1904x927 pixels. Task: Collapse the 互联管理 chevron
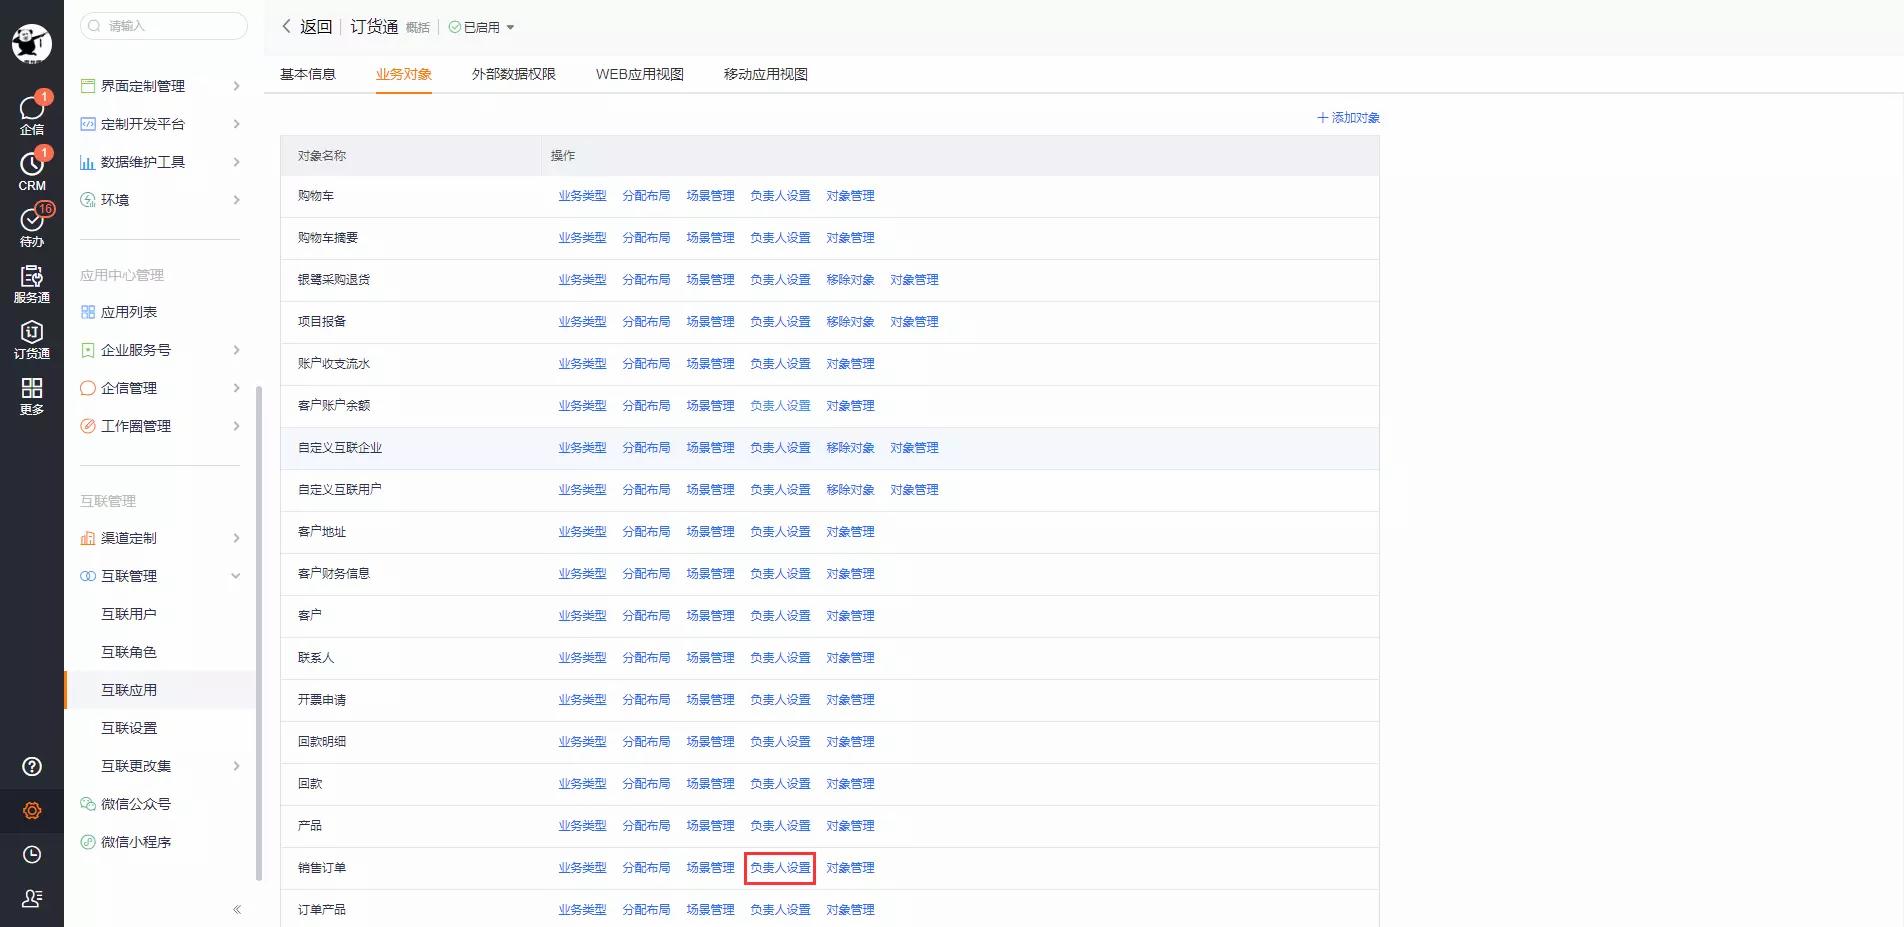pos(236,576)
